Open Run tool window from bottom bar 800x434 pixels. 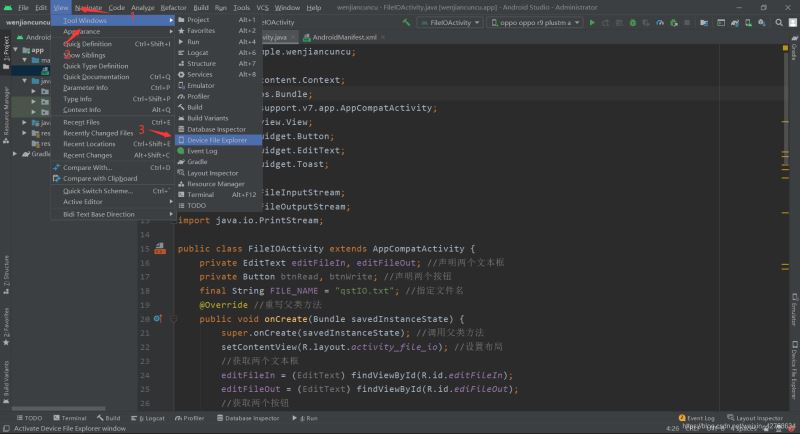305,418
